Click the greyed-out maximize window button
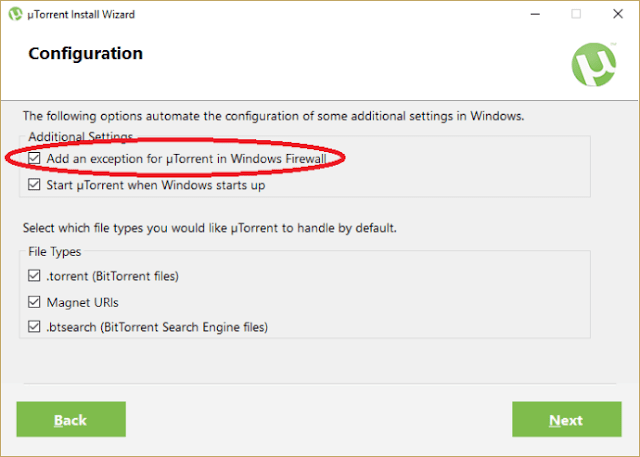Screen dimensions: 640x457 click(x=576, y=14)
